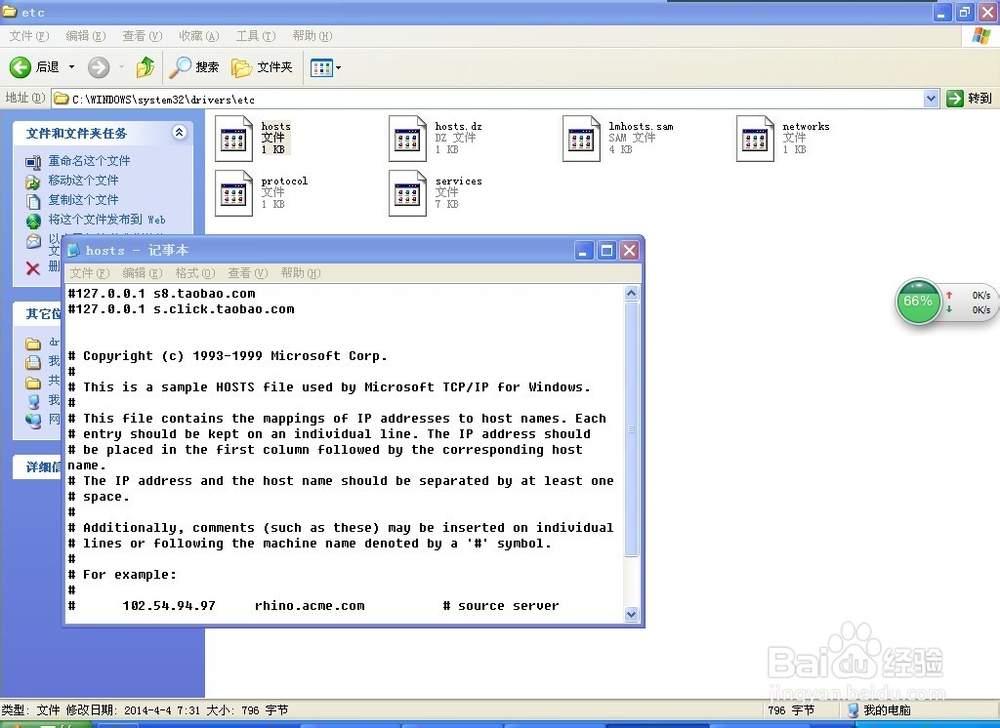
Task: Click the Go (转到) button
Action: coord(969,98)
